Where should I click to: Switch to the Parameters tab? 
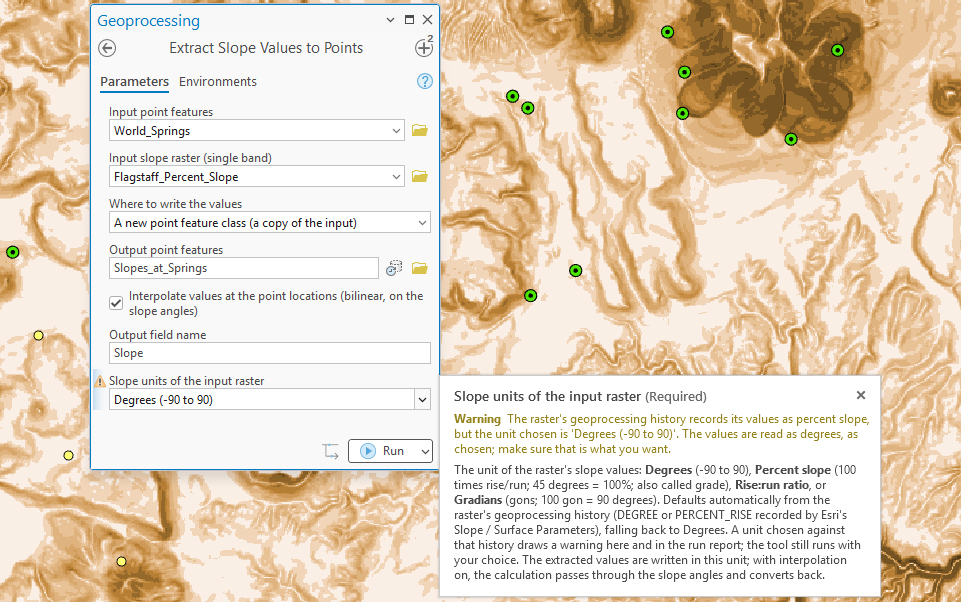point(134,82)
